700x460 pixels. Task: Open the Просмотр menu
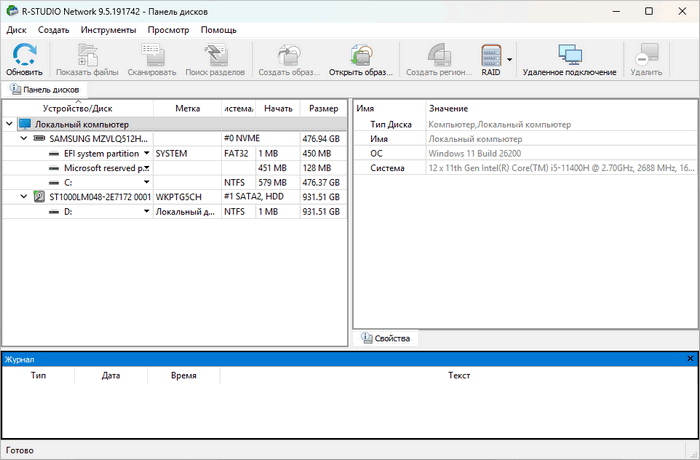(168, 30)
